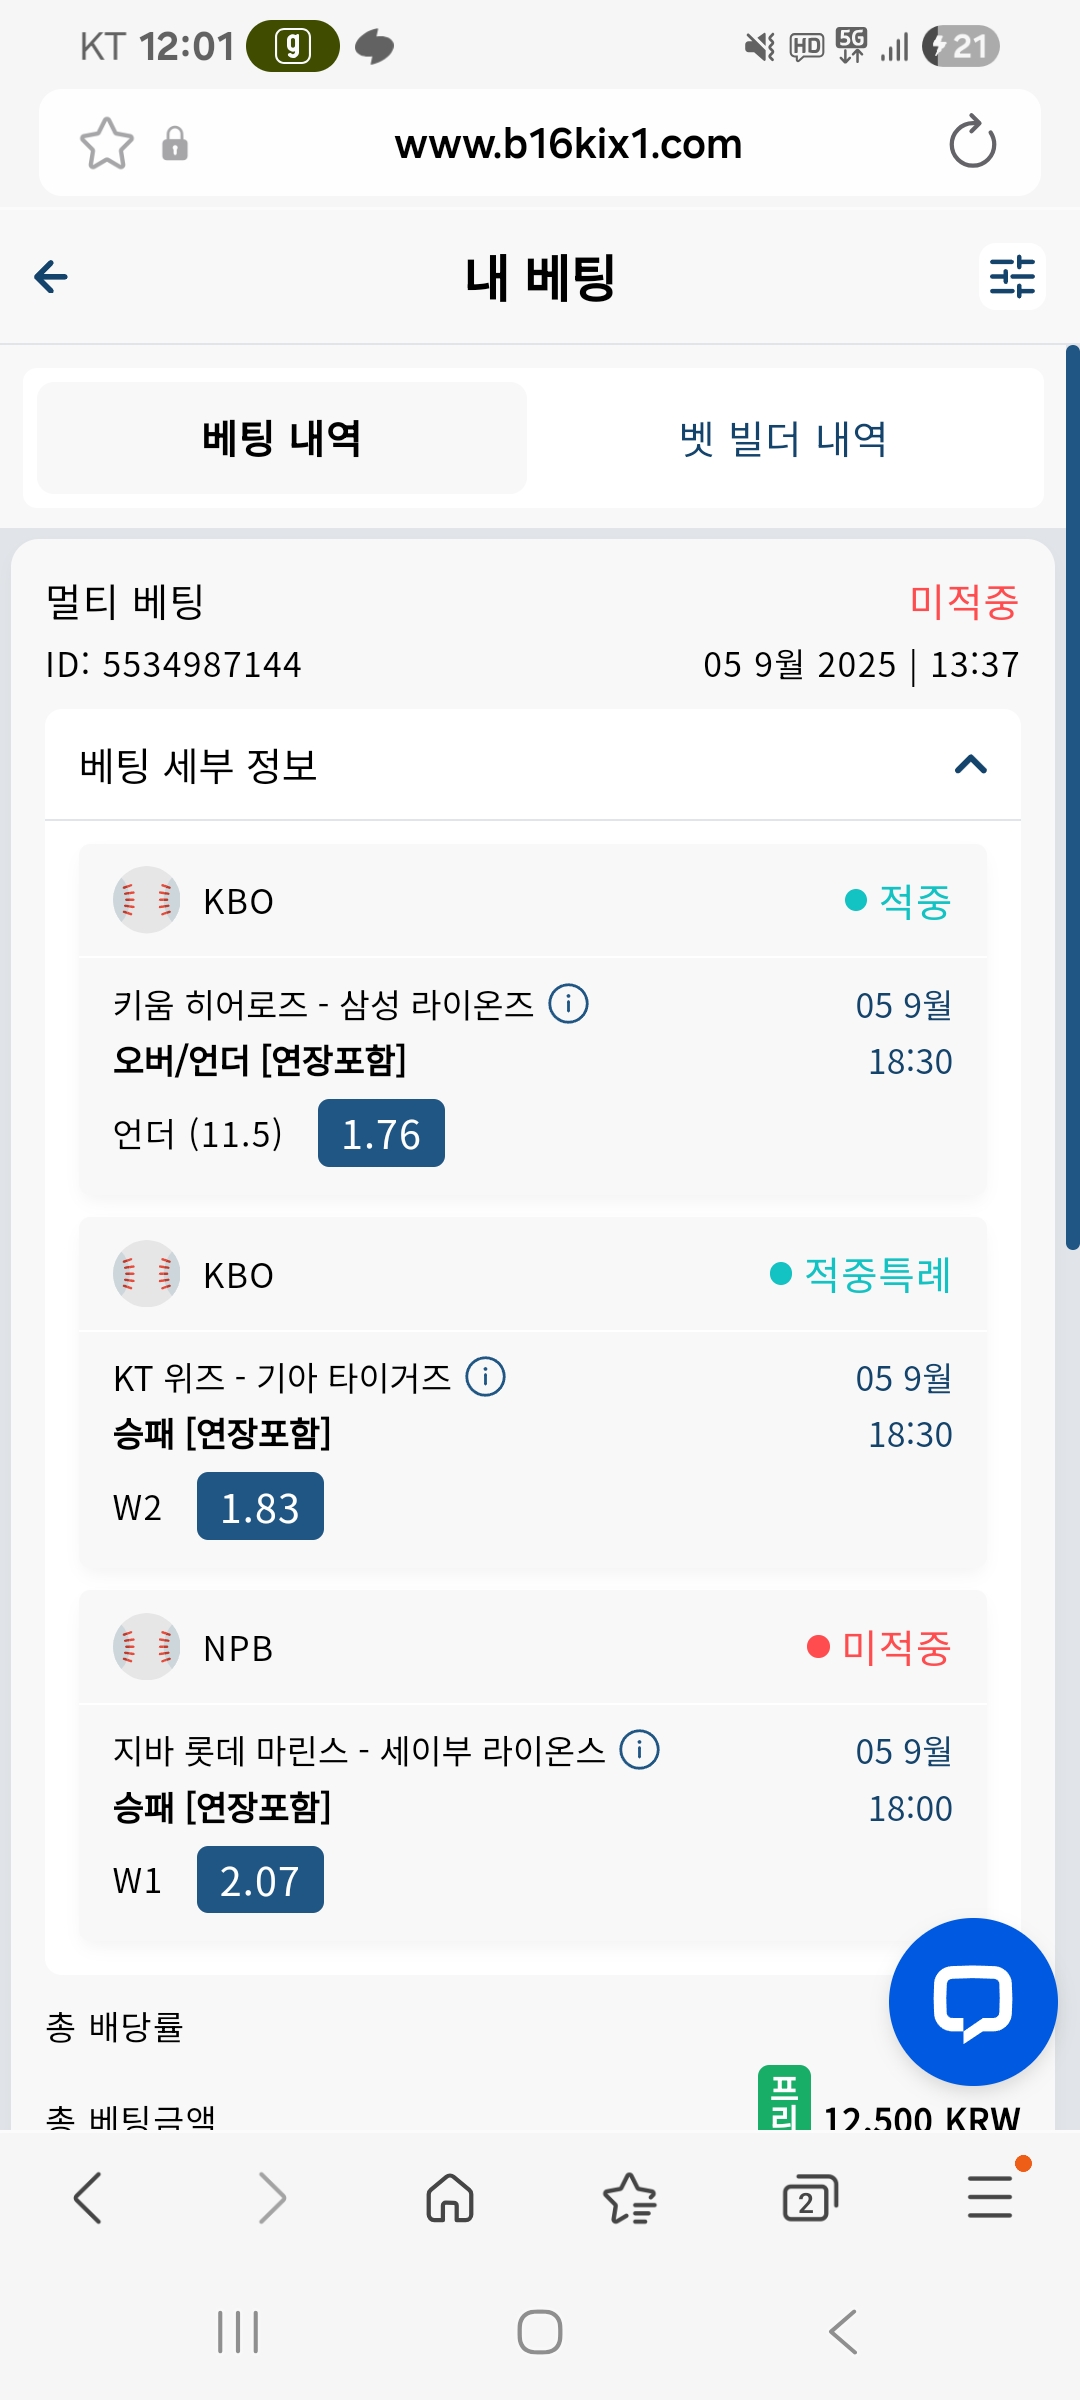Screen dimensions: 1080x2400
Task: Tap the back arrow beside 내 베팅
Action: 51,277
